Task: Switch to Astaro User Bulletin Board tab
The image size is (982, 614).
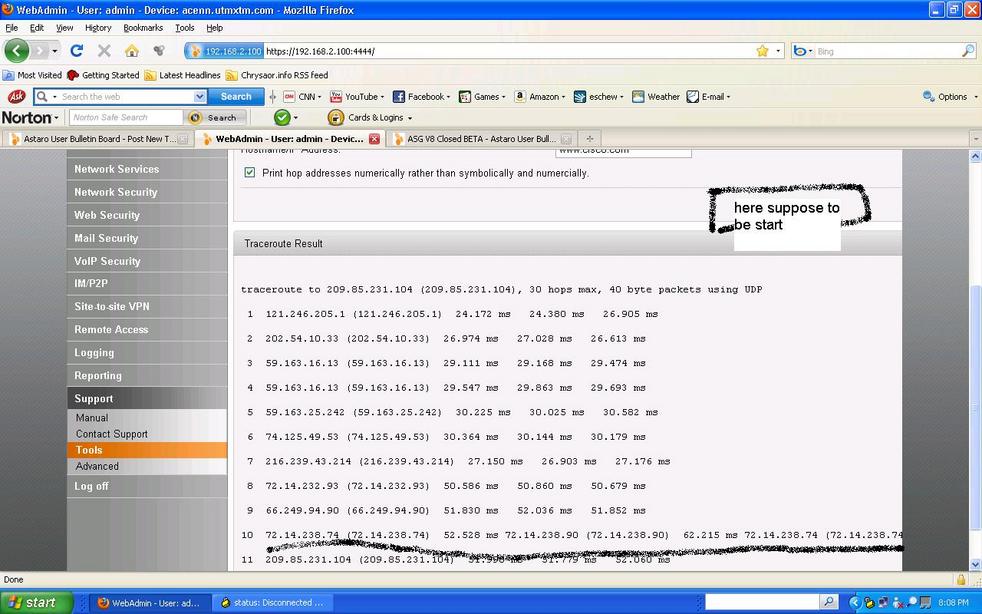Action: pos(98,139)
